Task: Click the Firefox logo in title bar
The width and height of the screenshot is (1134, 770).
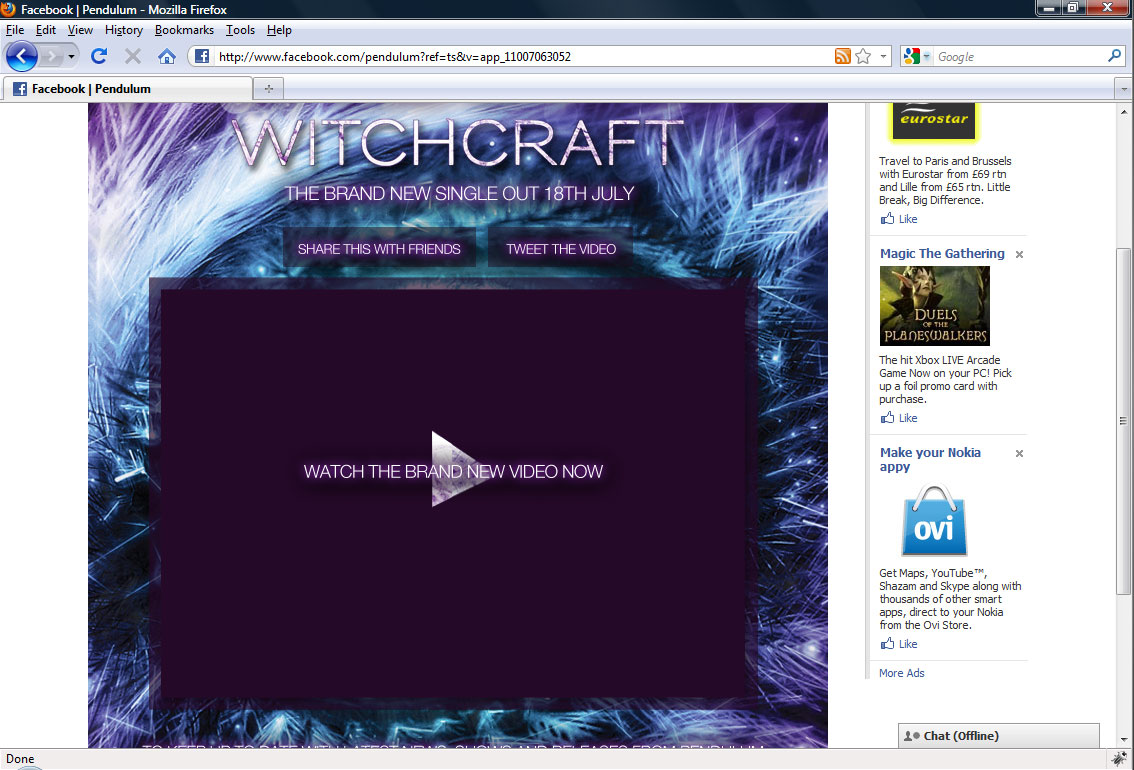Action: coord(8,9)
